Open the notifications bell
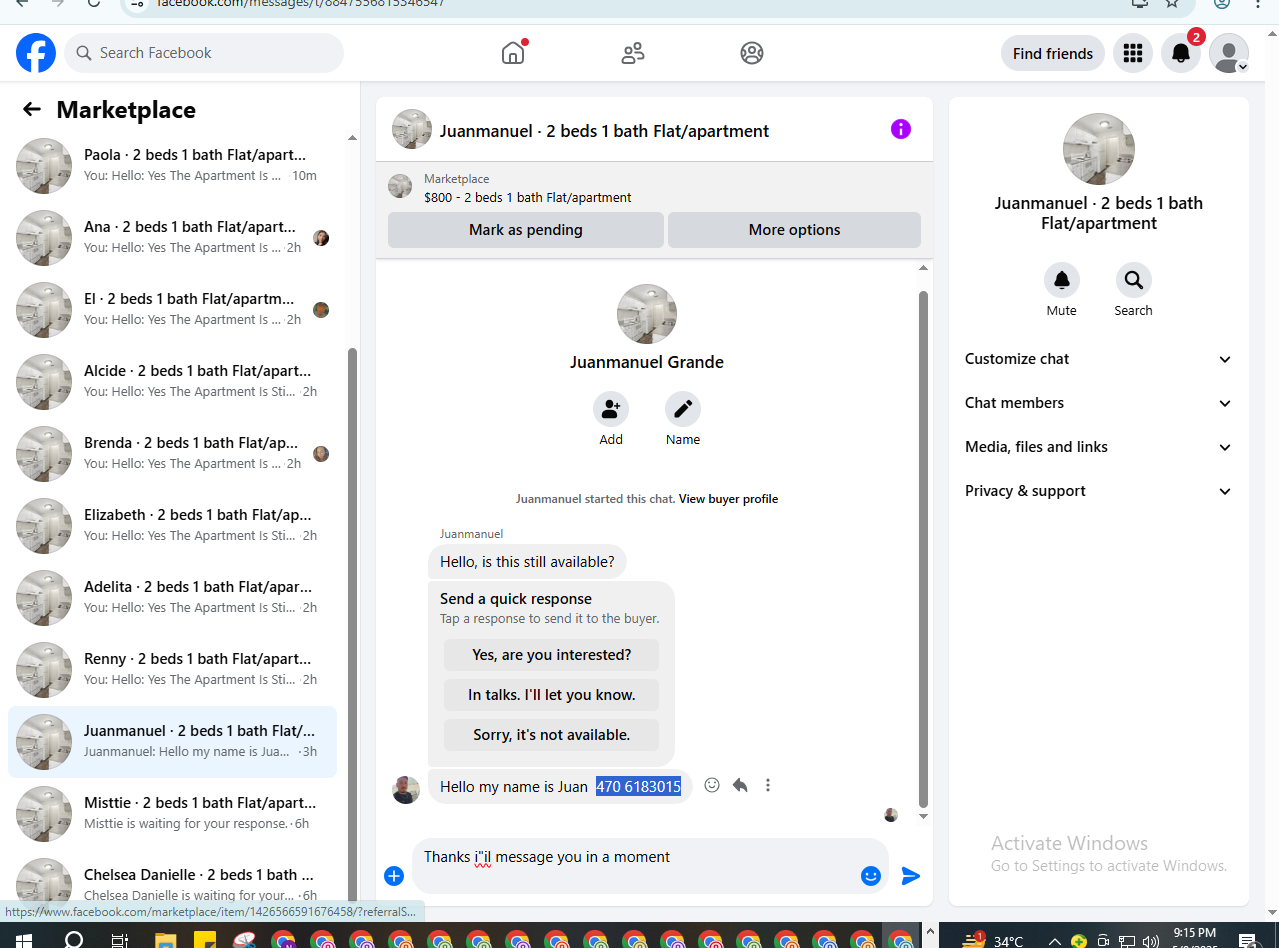This screenshot has height=948, width=1279. 1181,53
